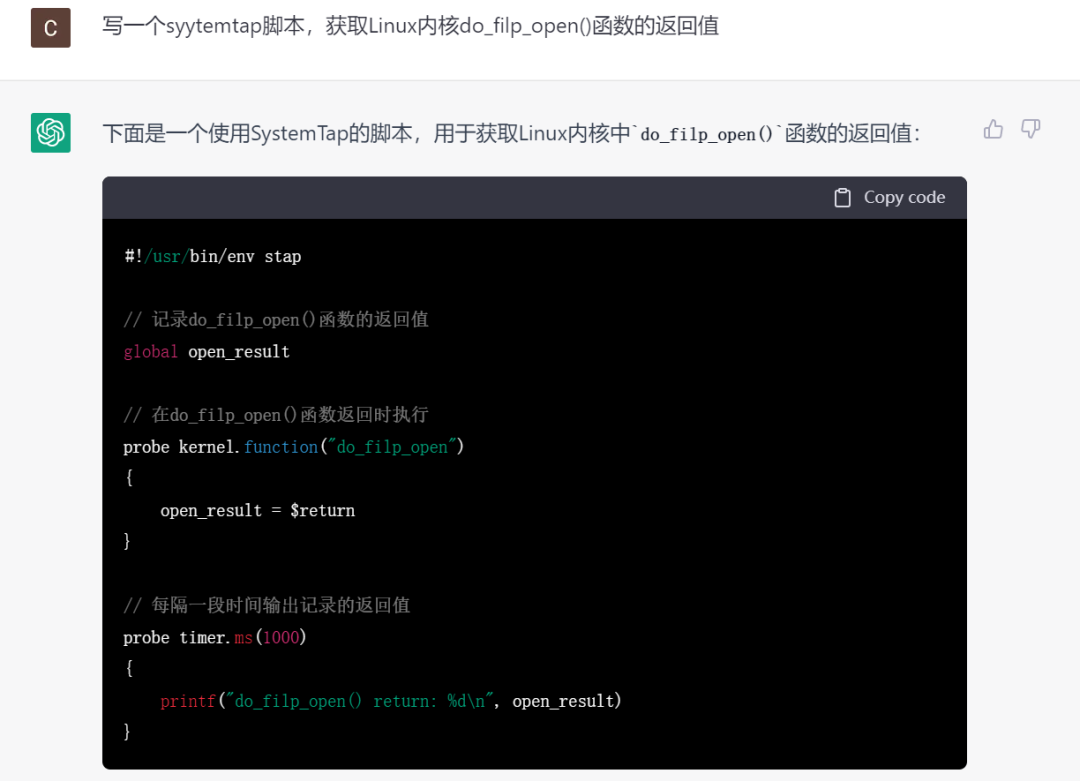Click the user avatar marked C
This screenshot has height=781, width=1080.
[50, 27]
